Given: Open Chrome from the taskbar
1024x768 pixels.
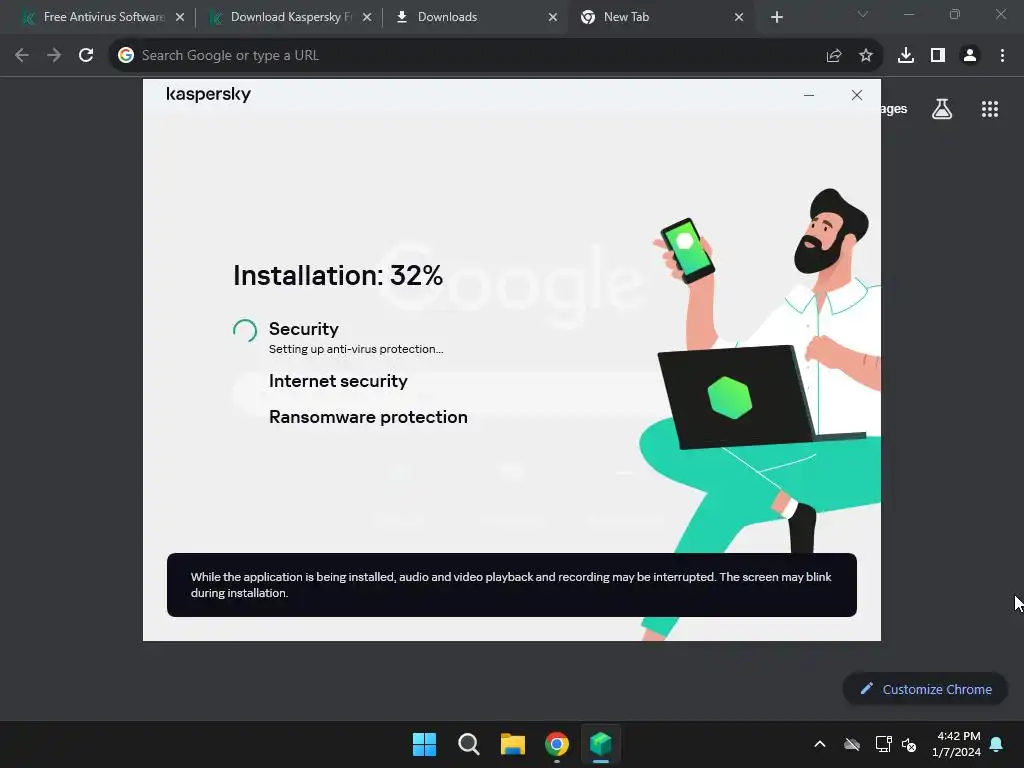Looking at the screenshot, I should point(556,744).
